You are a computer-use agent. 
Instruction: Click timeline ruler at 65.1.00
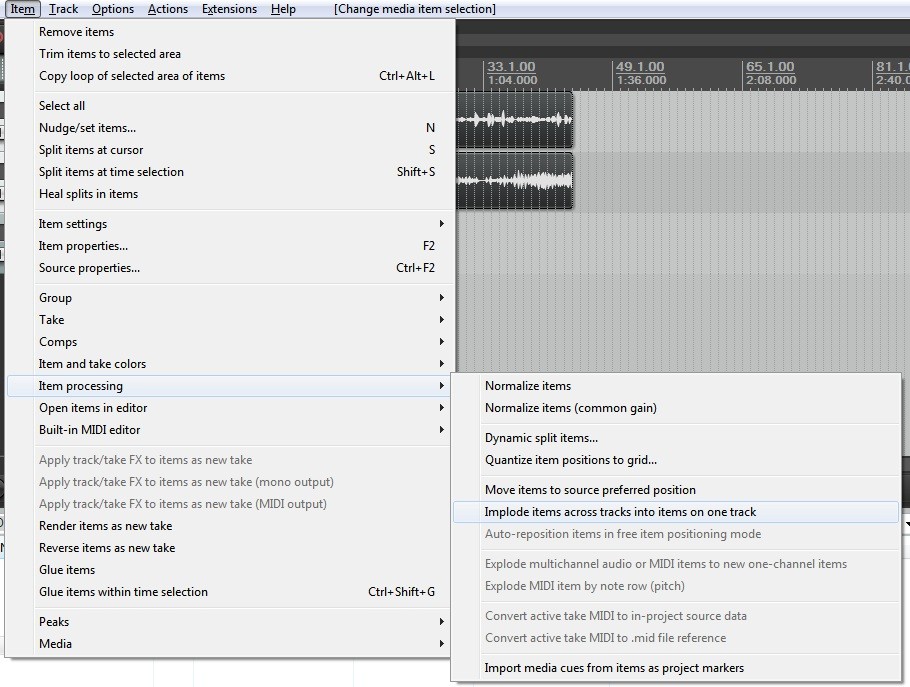click(x=770, y=67)
